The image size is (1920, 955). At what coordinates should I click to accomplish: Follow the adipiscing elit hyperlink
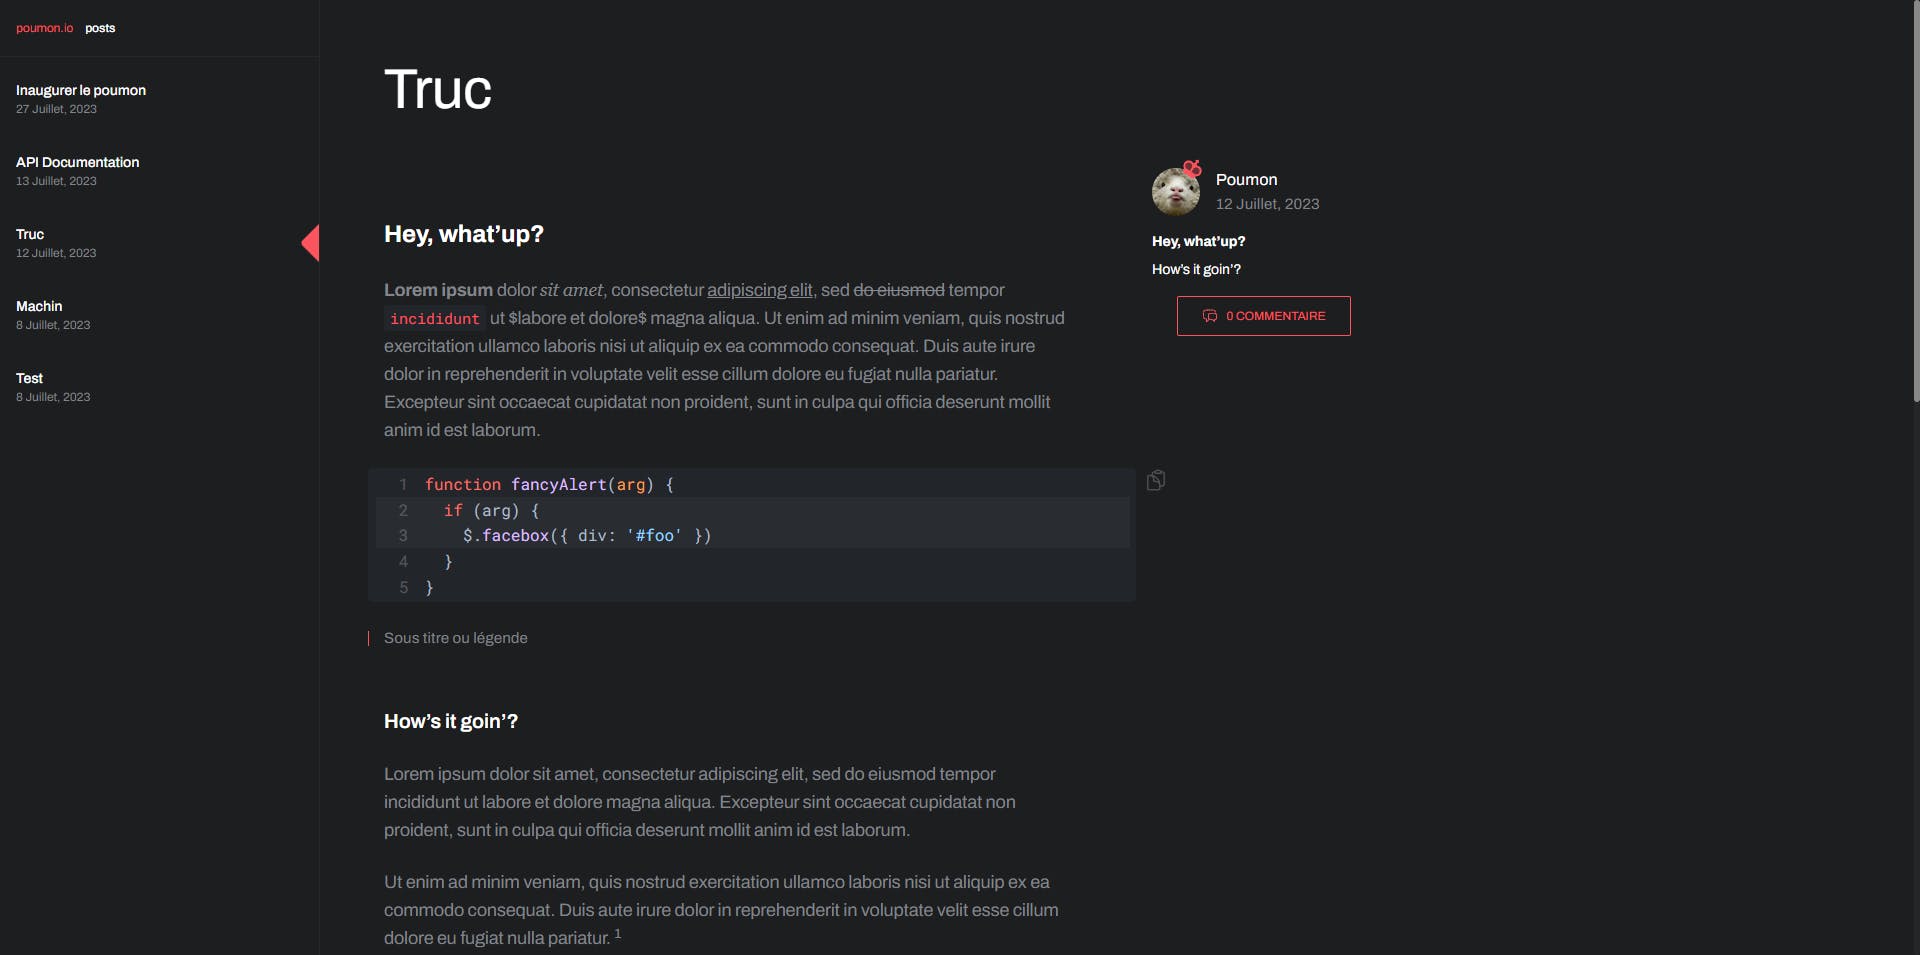pyautogui.click(x=759, y=290)
